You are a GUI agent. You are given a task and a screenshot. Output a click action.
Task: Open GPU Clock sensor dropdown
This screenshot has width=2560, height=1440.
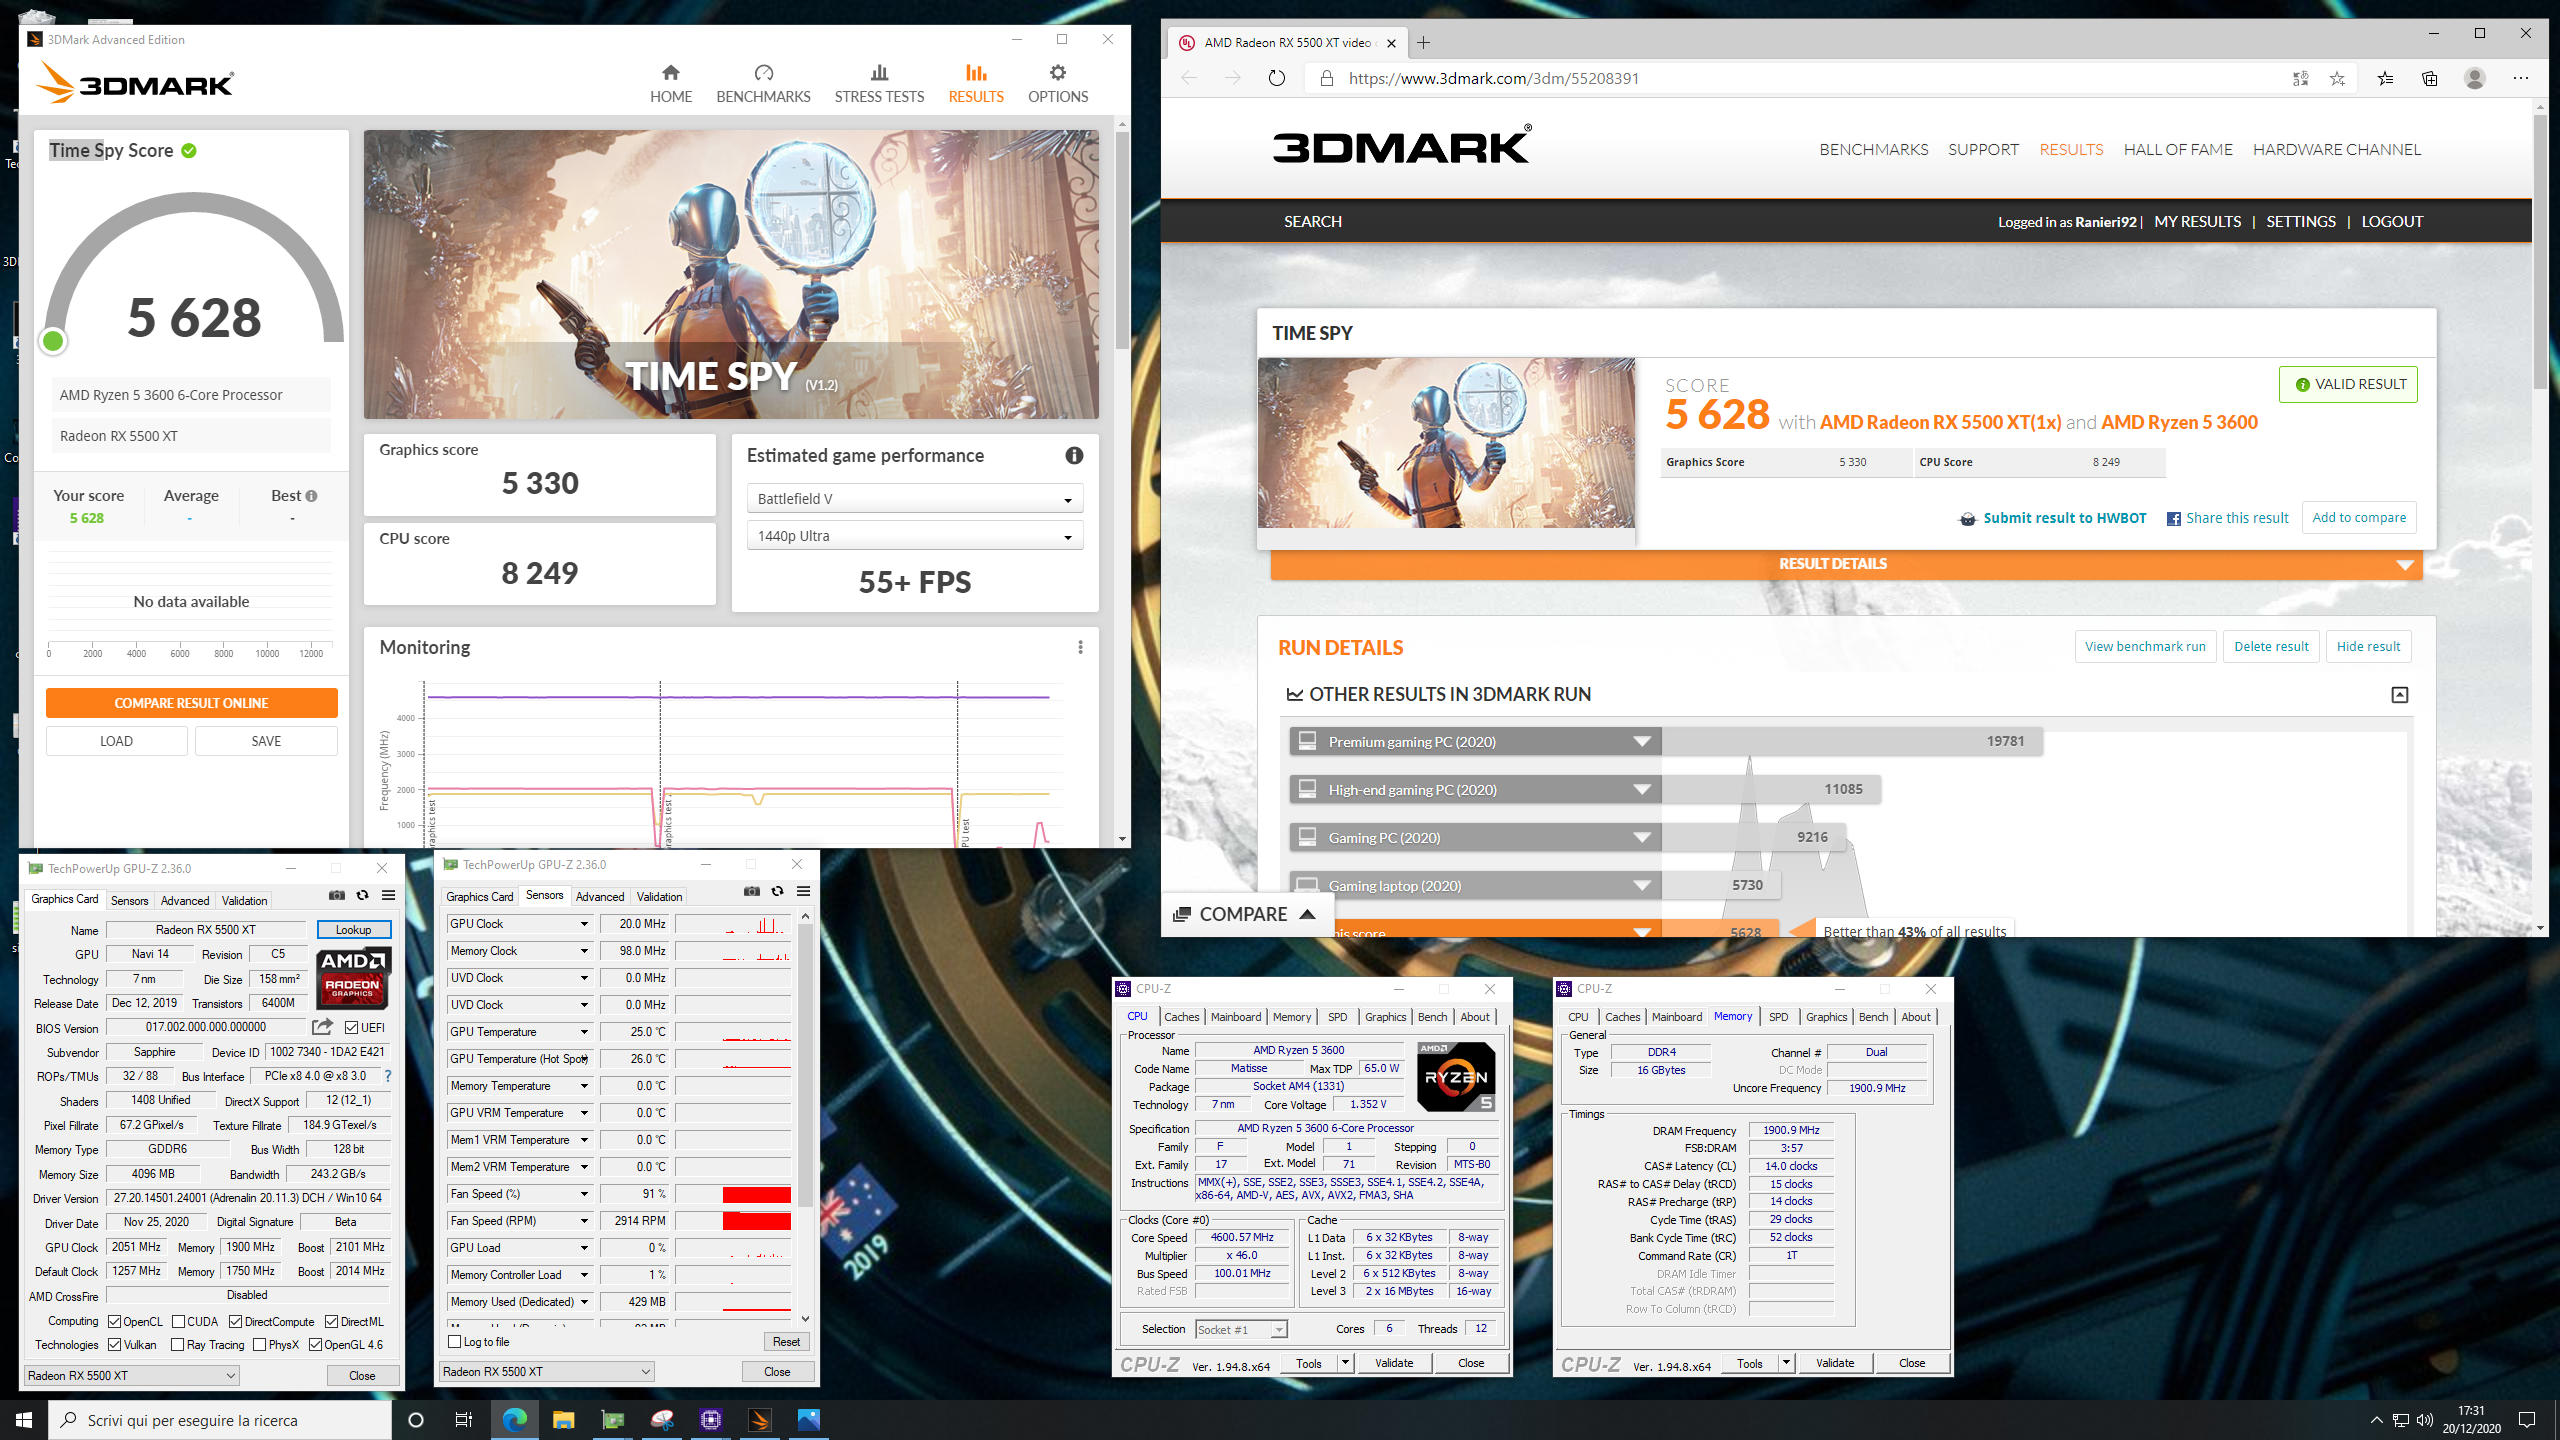click(x=585, y=924)
